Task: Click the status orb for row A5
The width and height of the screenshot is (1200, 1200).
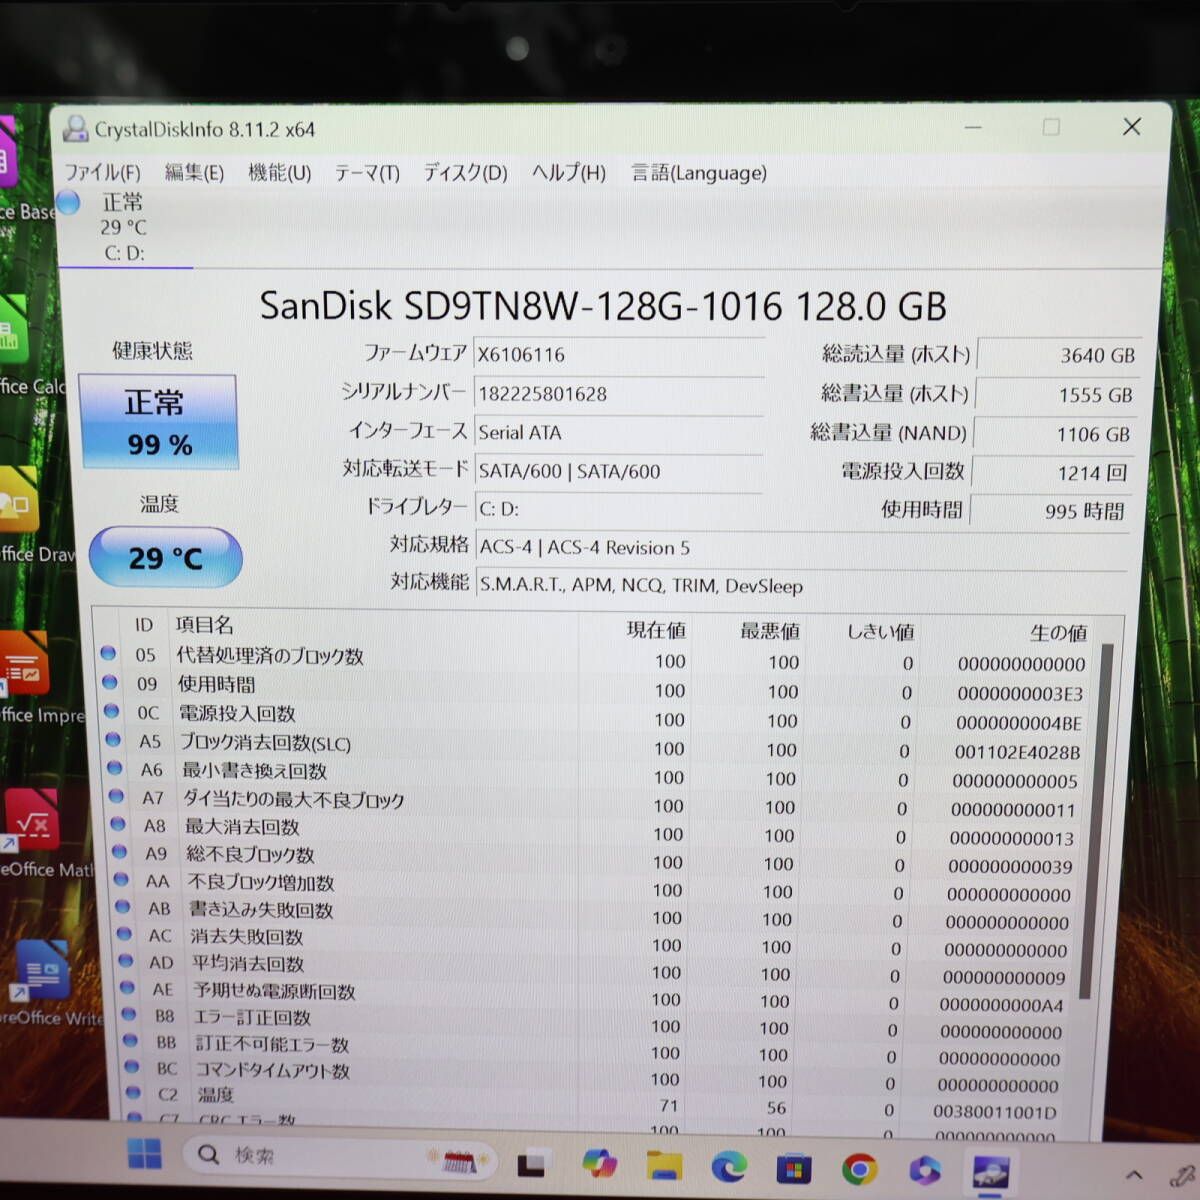Action: [112, 741]
